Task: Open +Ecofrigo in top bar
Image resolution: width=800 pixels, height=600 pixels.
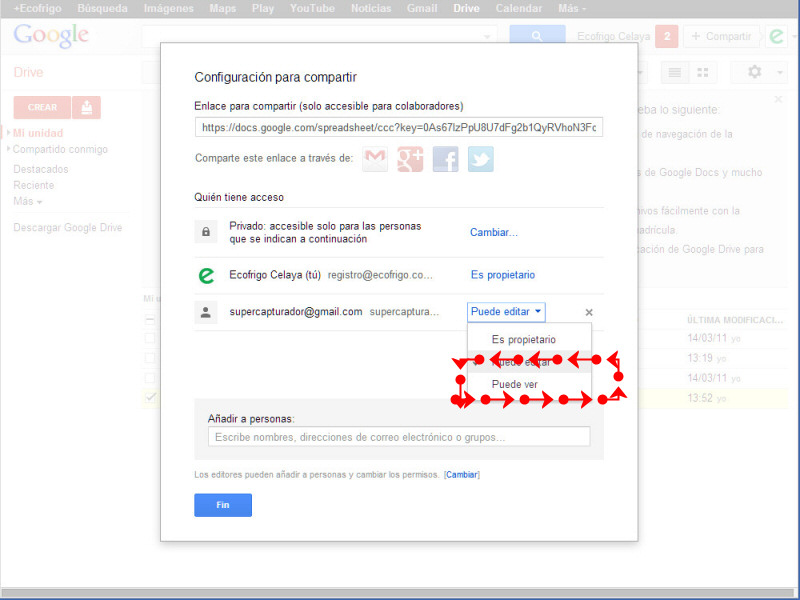Action: [37, 9]
